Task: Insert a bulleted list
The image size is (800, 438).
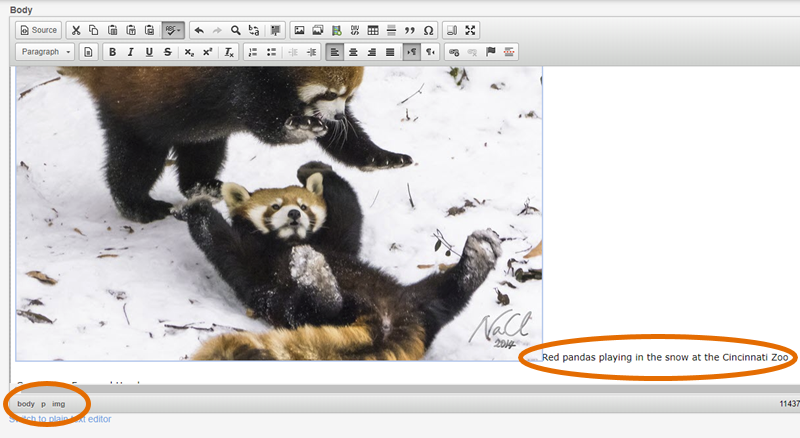Action: pyautogui.click(x=271, y=52)
